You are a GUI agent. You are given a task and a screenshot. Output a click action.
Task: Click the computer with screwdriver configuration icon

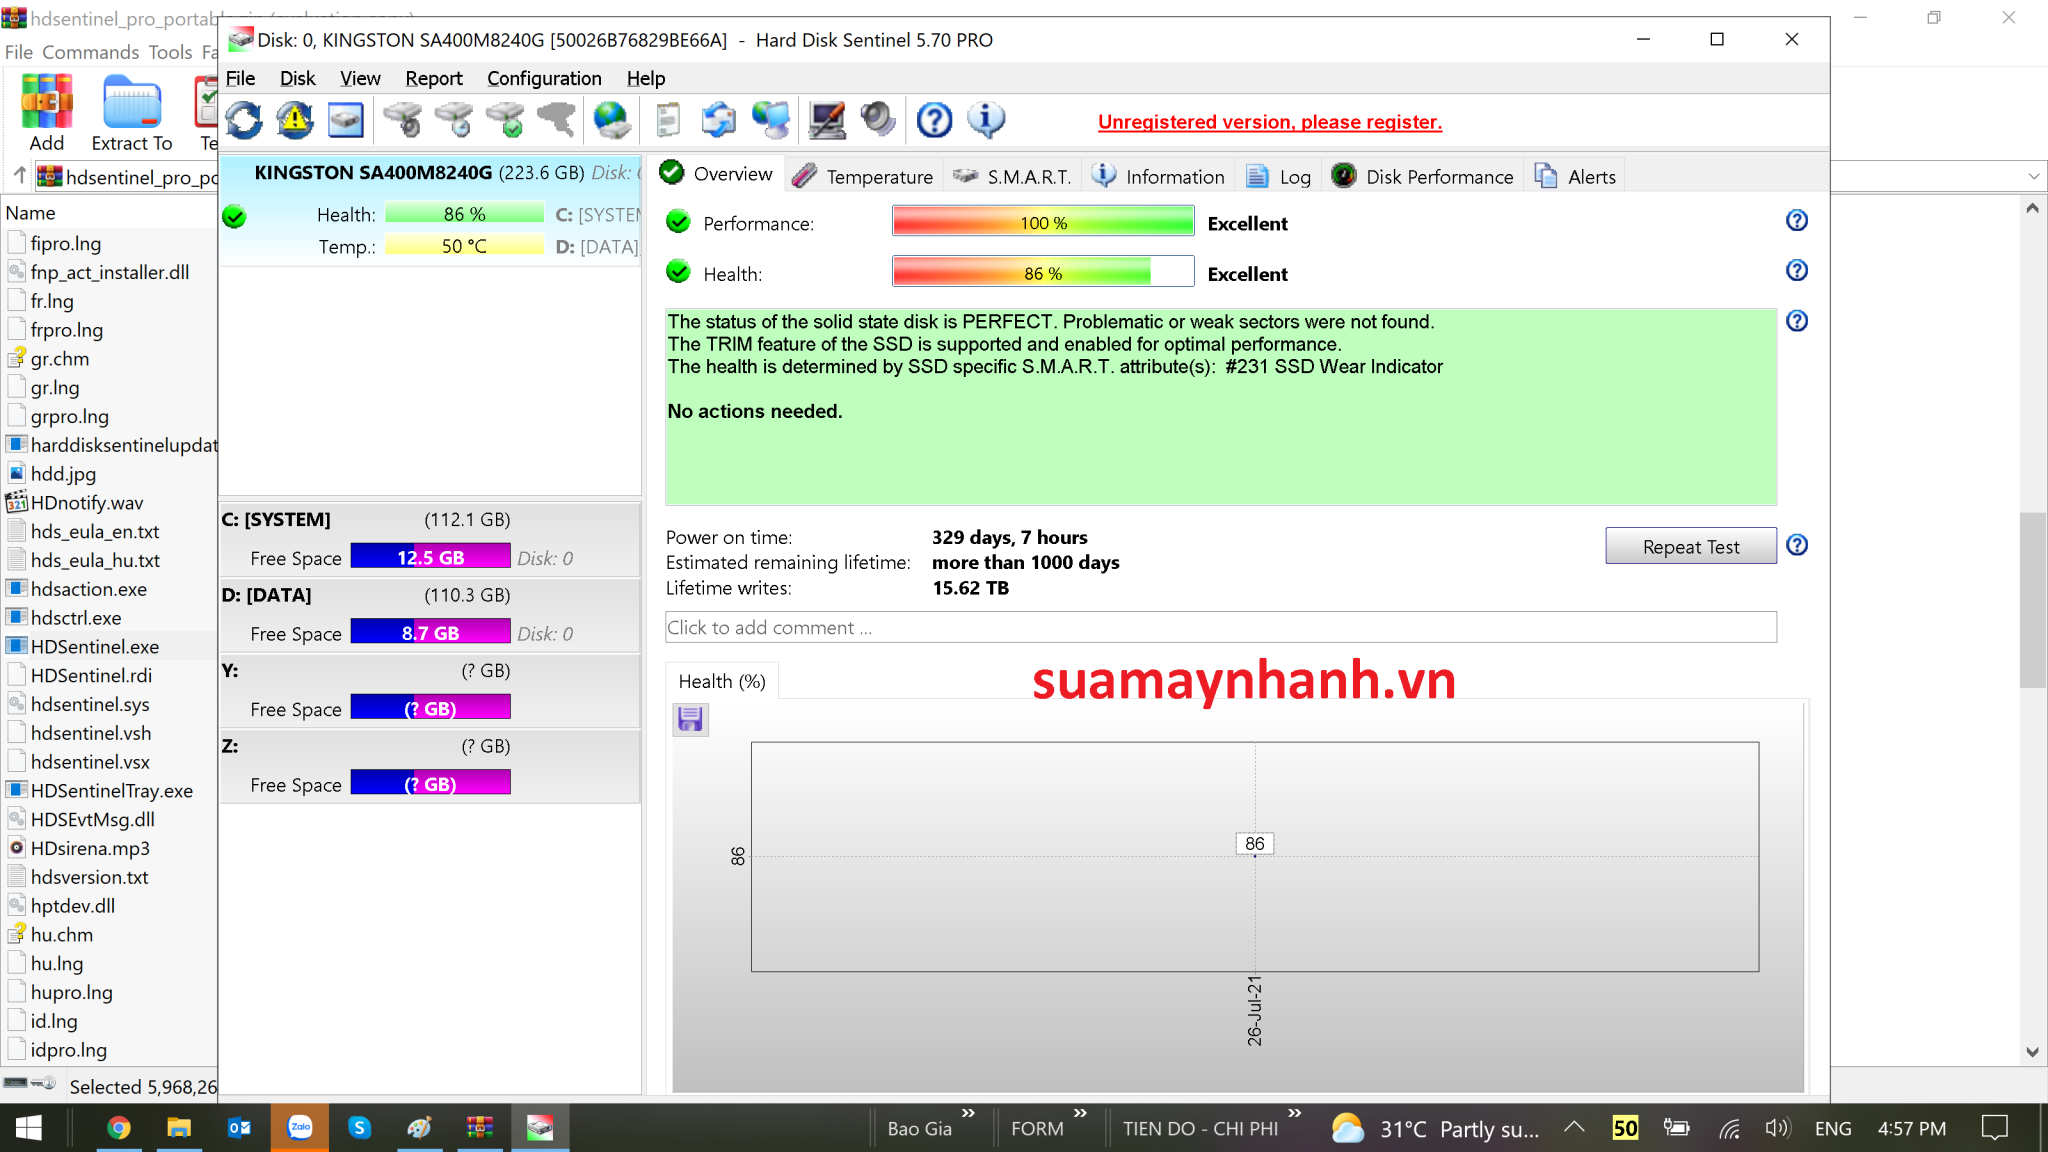(827, 120)
